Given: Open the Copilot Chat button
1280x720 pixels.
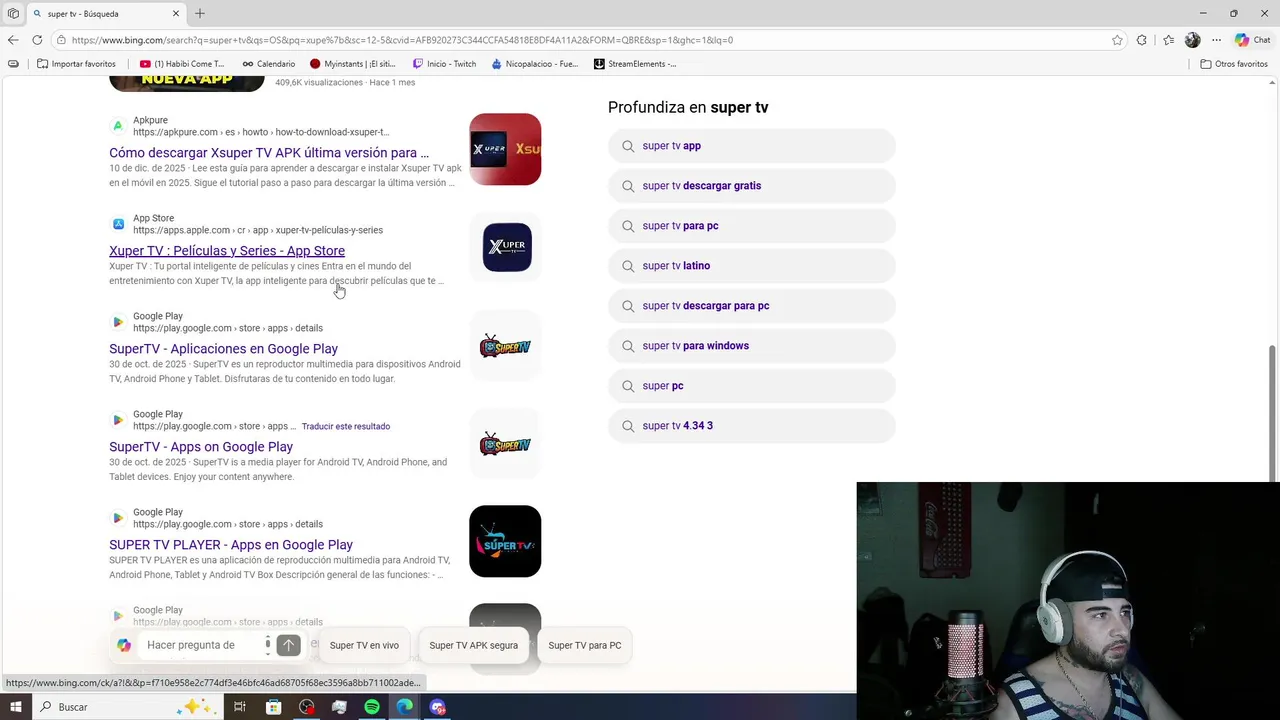Looking at the screenshot, I should [1253, 40].
